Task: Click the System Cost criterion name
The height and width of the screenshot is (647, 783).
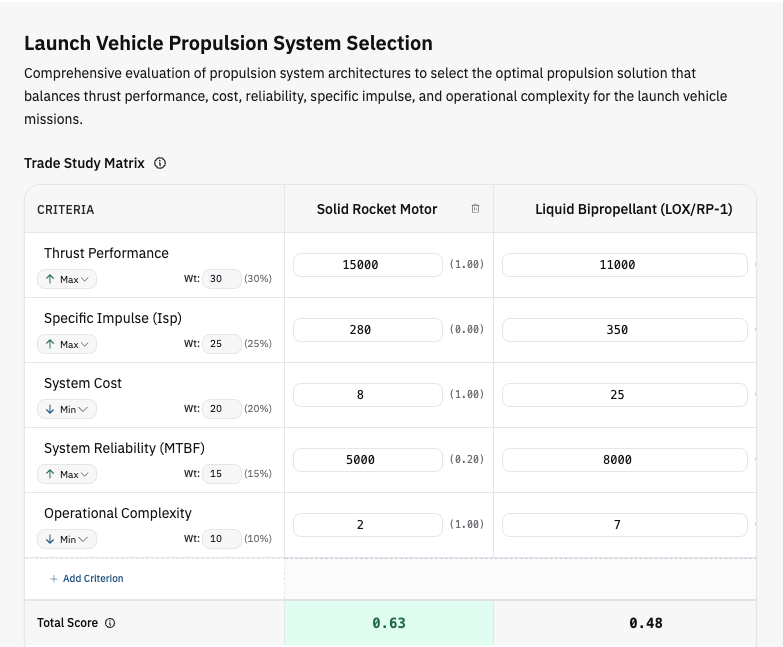Action: [83, 383]
